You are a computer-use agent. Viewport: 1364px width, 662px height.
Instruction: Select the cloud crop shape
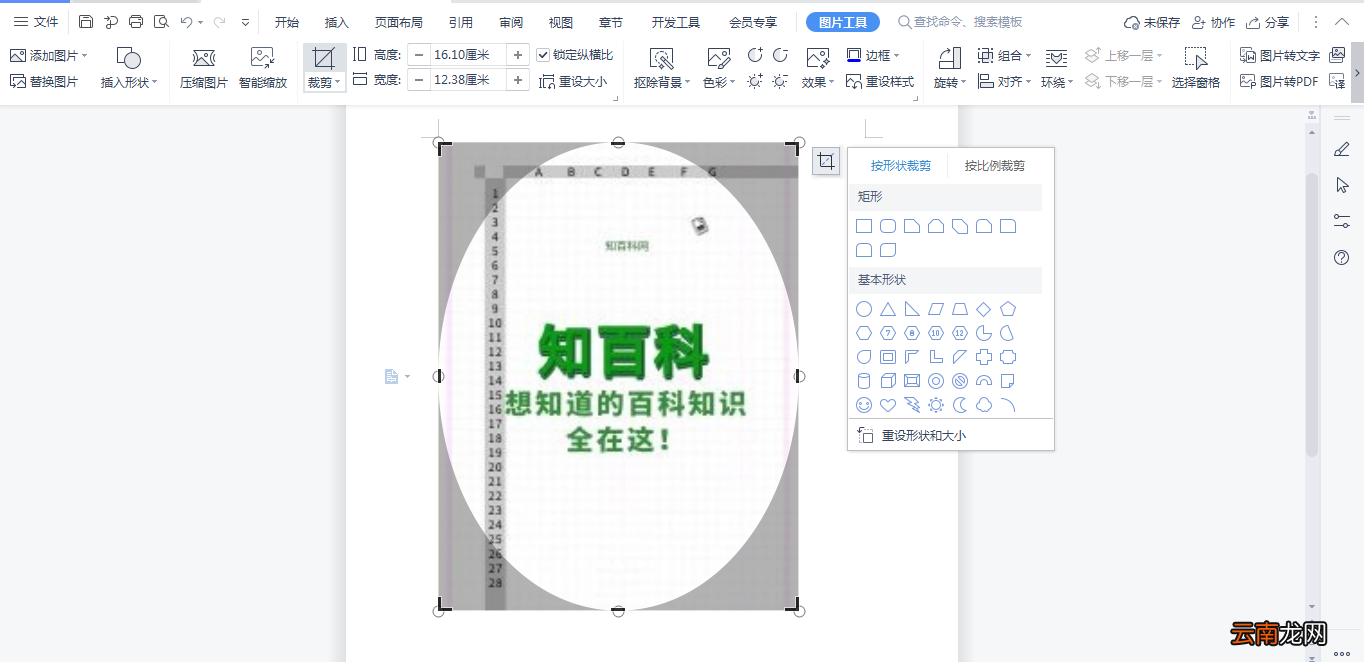984,405
